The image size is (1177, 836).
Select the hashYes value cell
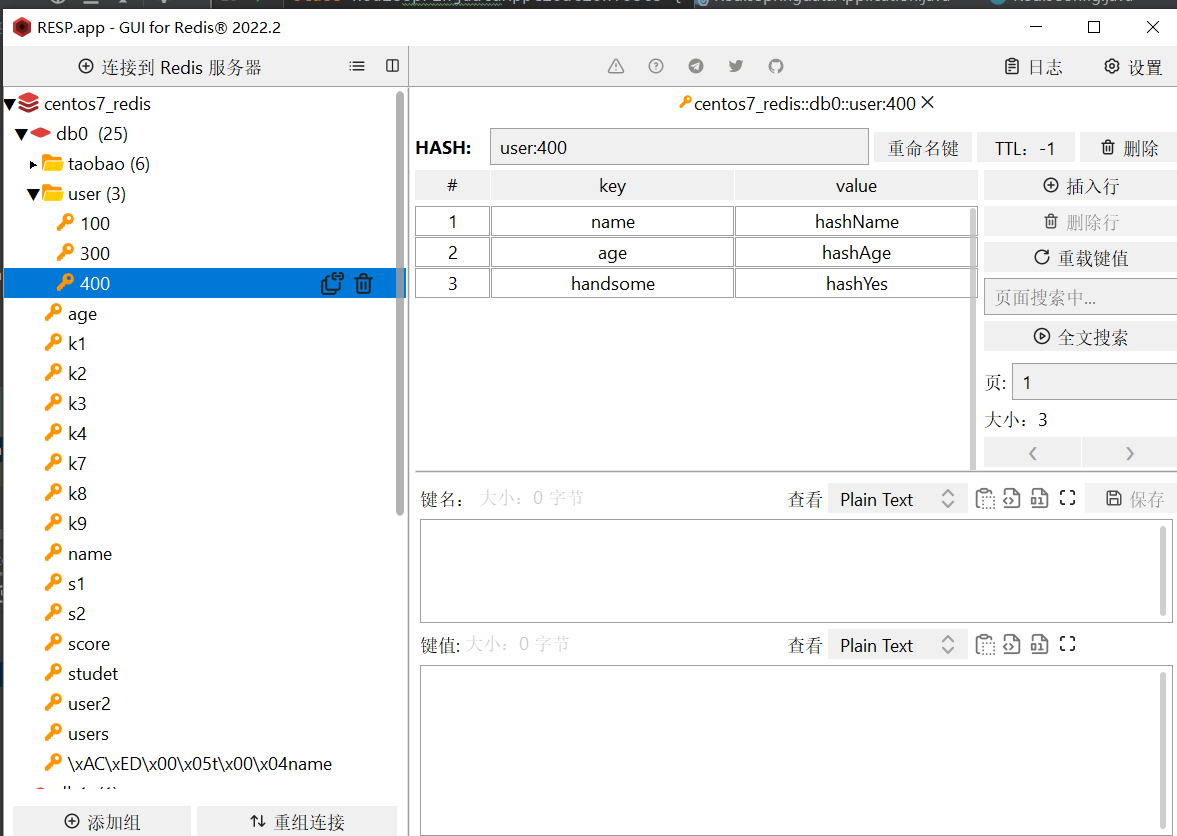[856, 284]
